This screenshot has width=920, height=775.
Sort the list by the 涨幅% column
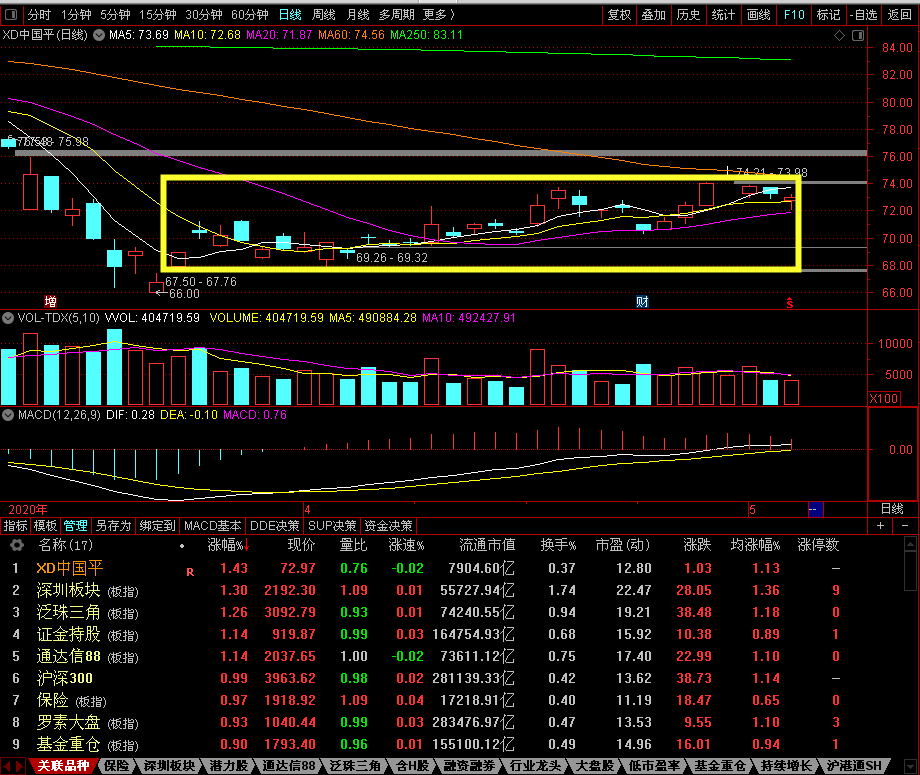(x=229, y=545)
